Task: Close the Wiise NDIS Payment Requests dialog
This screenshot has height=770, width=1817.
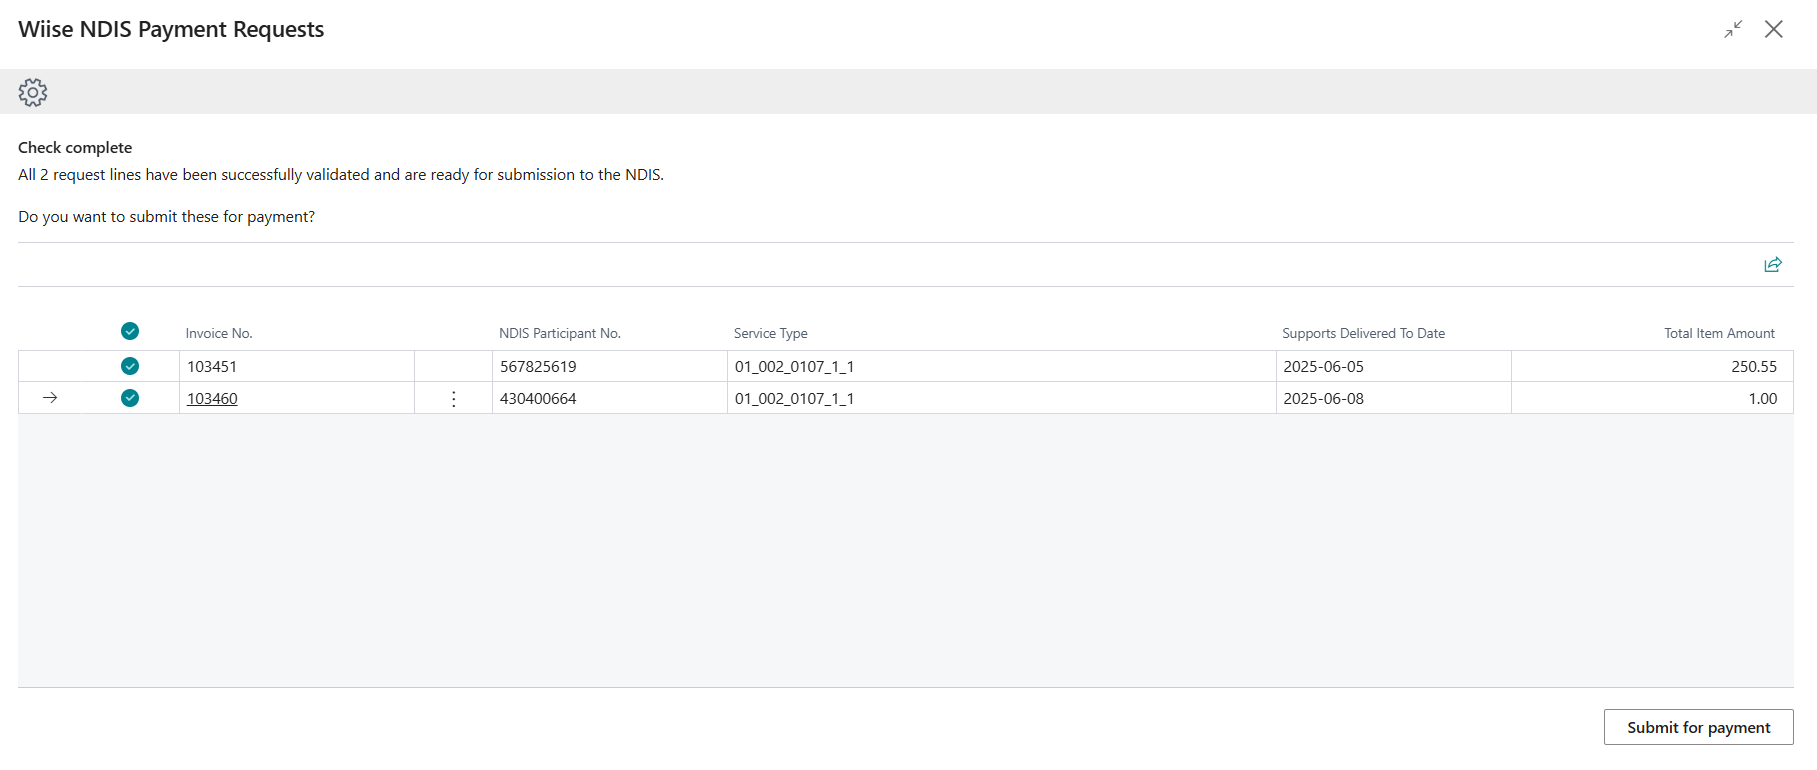Action: point(1774,29)
